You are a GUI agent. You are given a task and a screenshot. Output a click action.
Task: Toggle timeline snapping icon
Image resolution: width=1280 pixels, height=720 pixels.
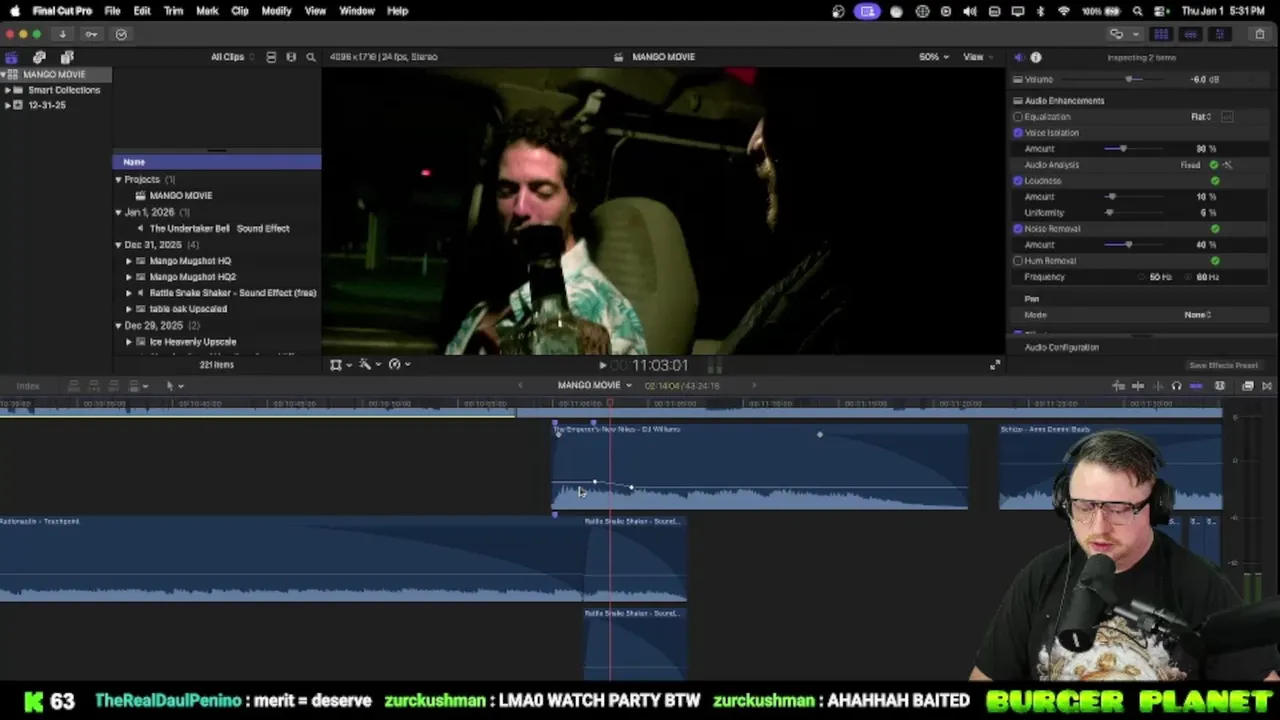[x=1196, y=386]
